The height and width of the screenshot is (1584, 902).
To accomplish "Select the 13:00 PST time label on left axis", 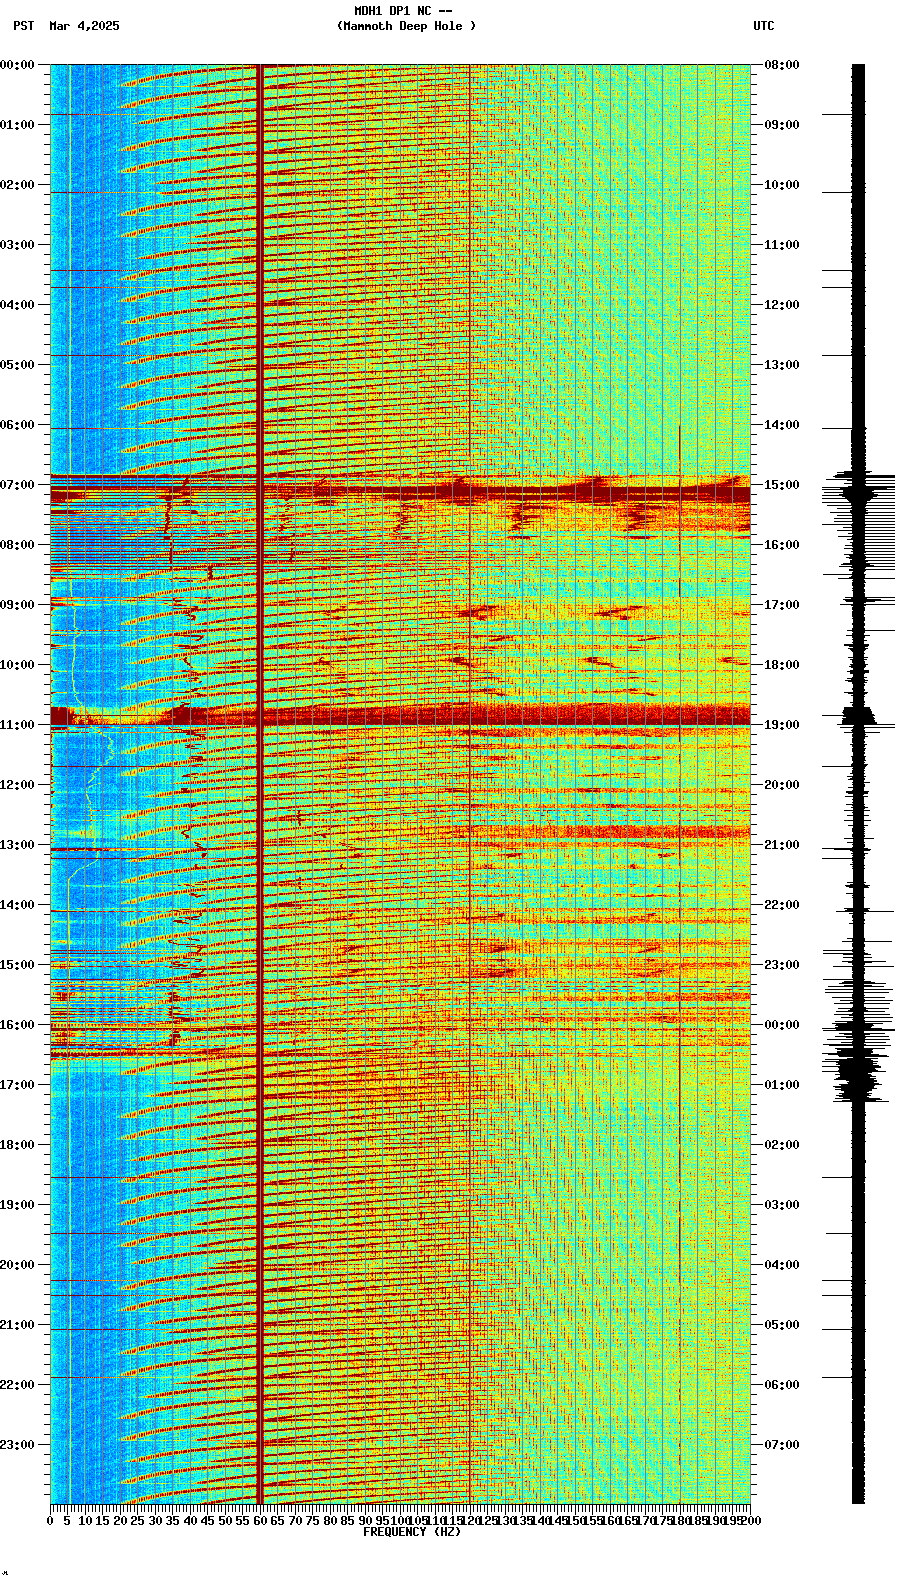I will 17,845.
